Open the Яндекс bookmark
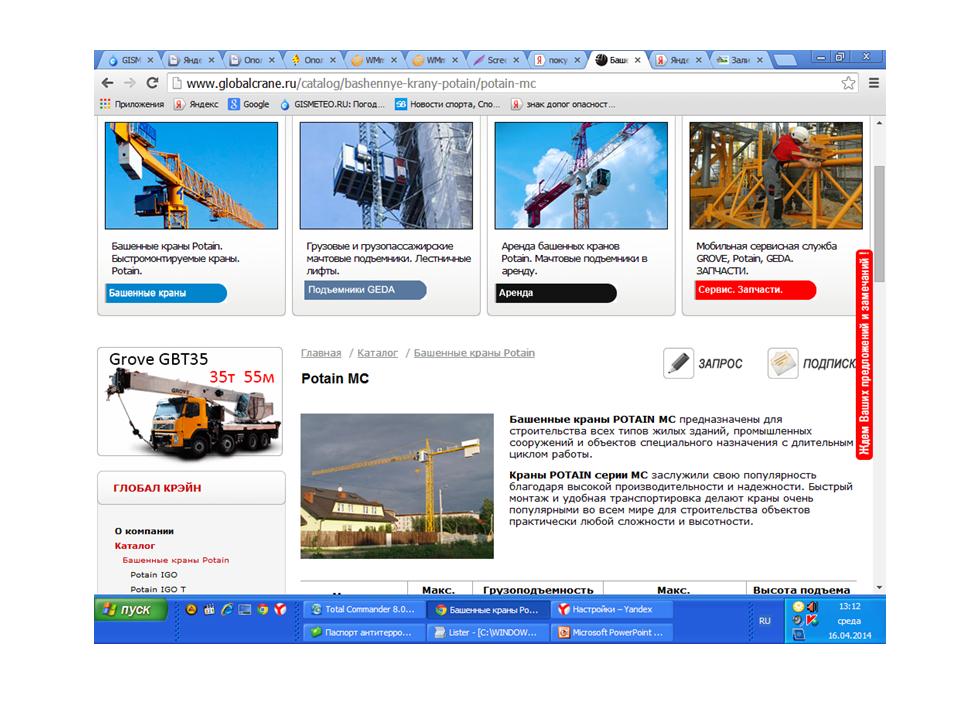Image resolution: width=960 pixels, height=720 pixels. pyautogui.click(x=196, y=104)
